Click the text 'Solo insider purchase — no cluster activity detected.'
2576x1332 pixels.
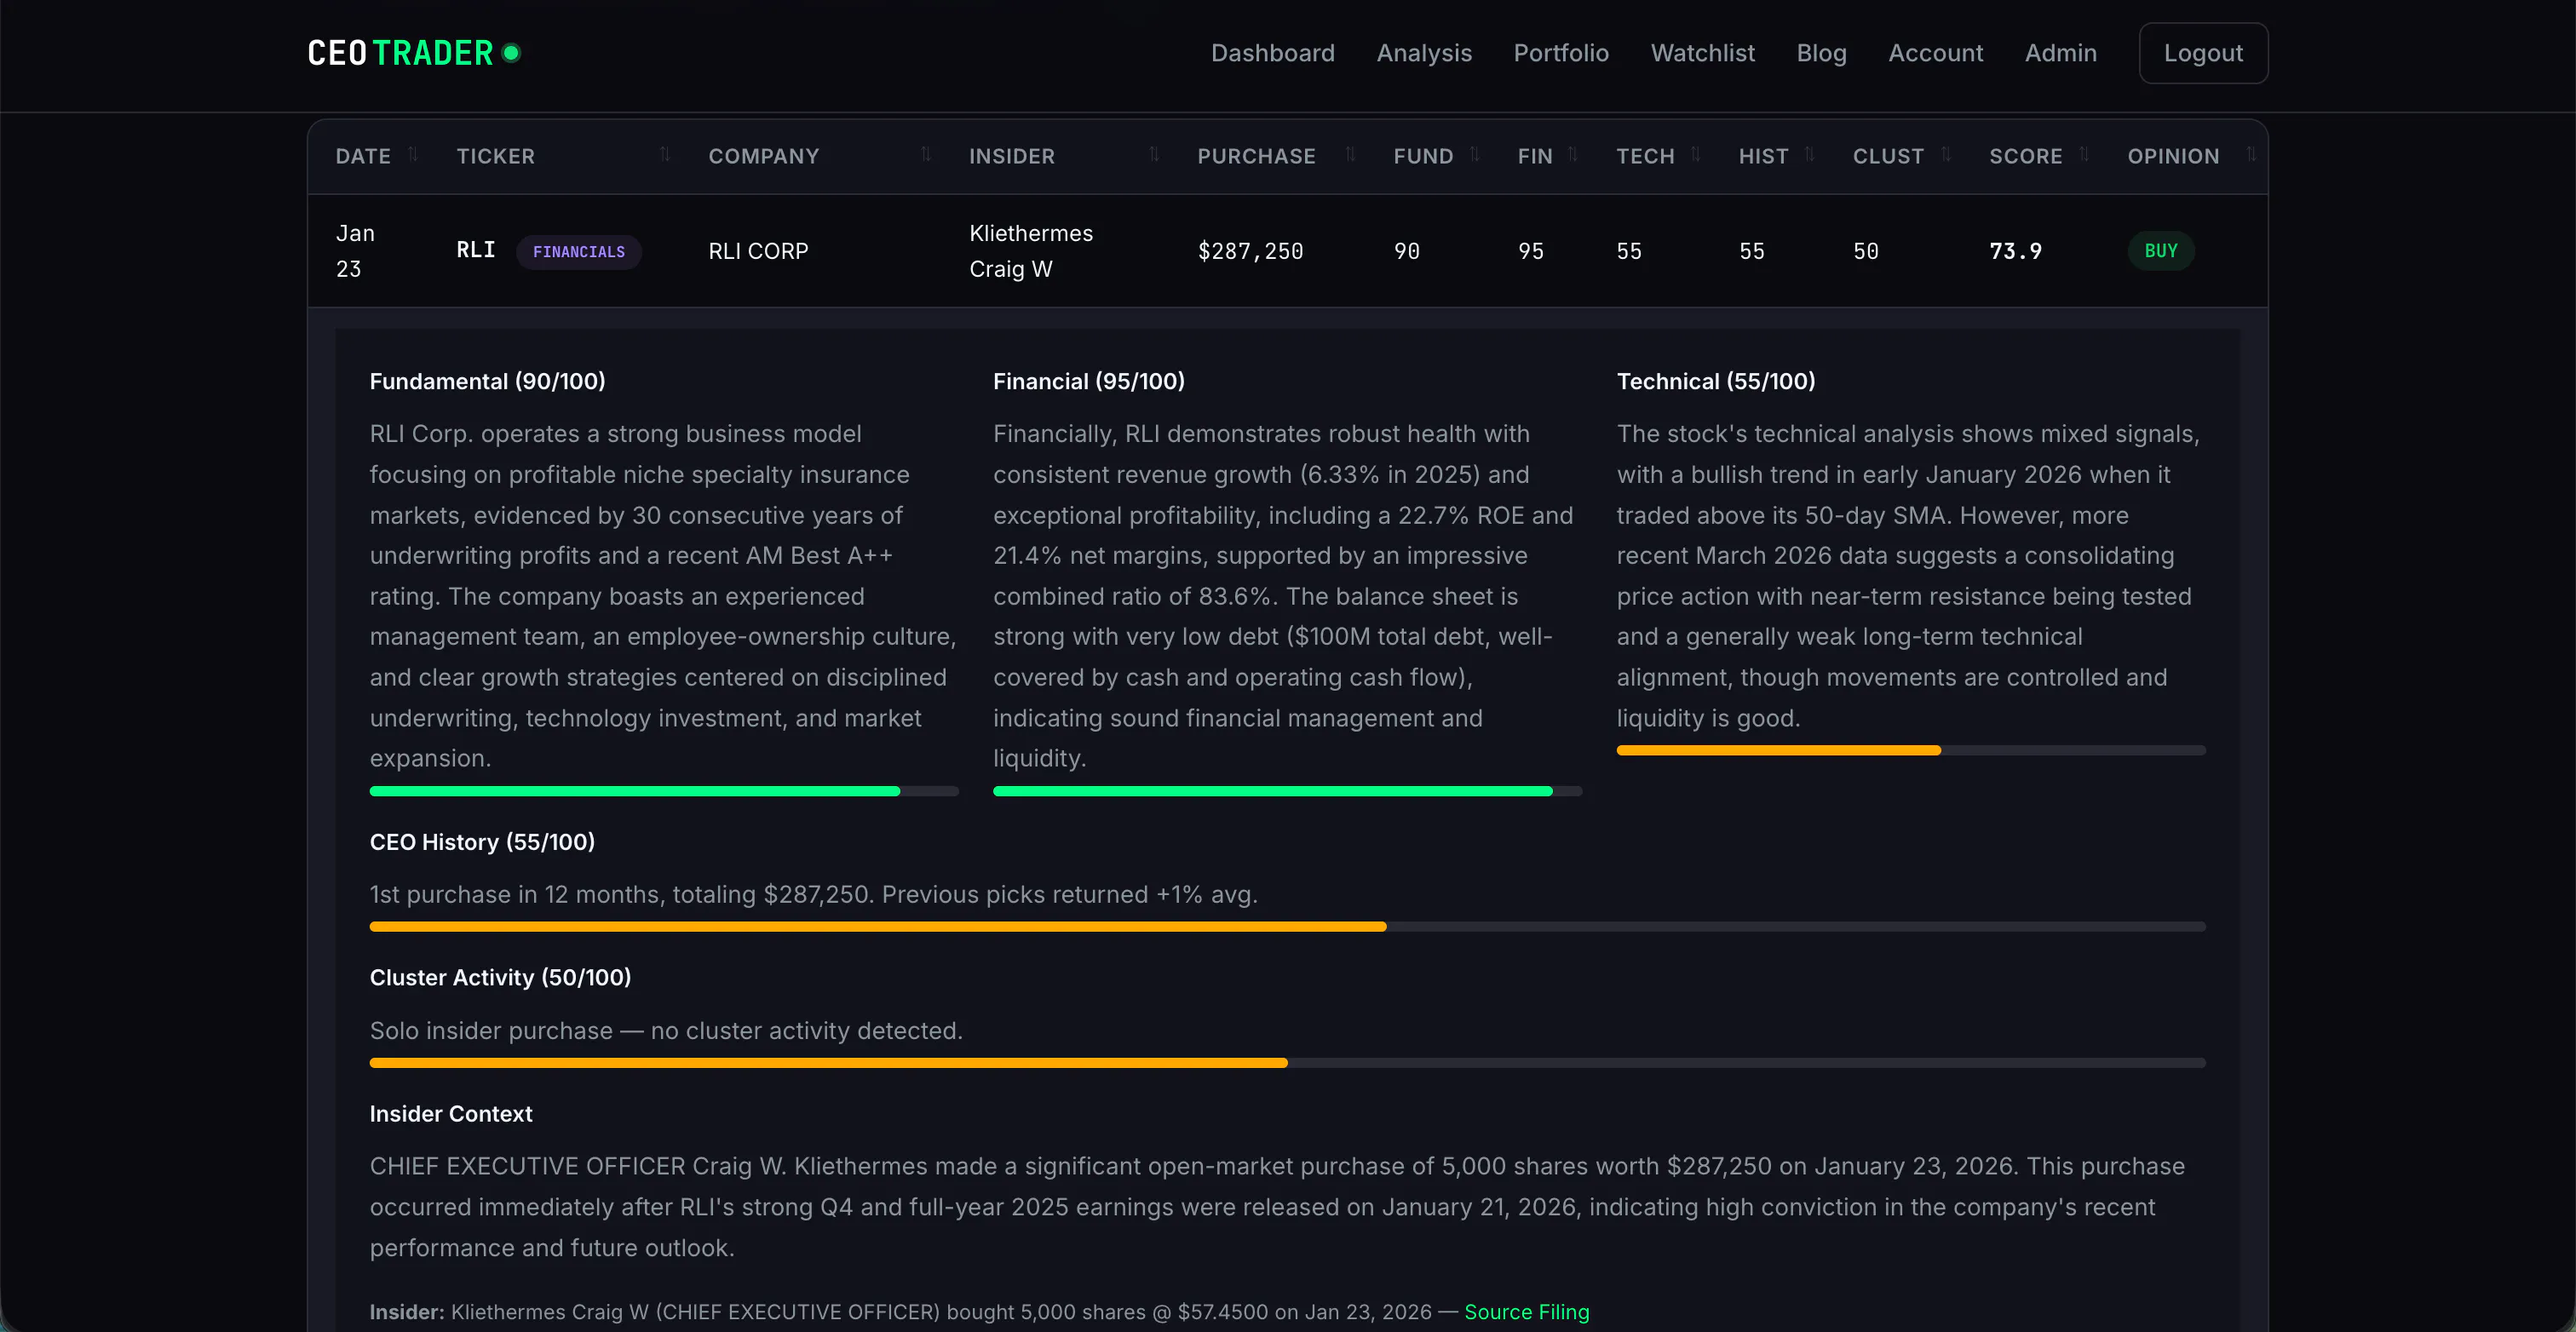[666, 1031]
